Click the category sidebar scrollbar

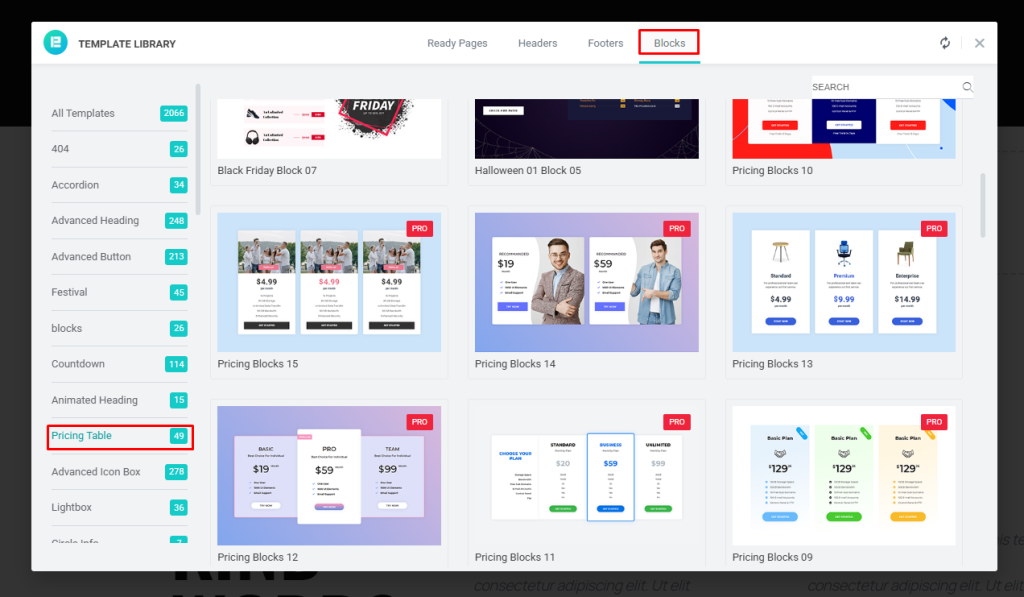click(198, 149)
